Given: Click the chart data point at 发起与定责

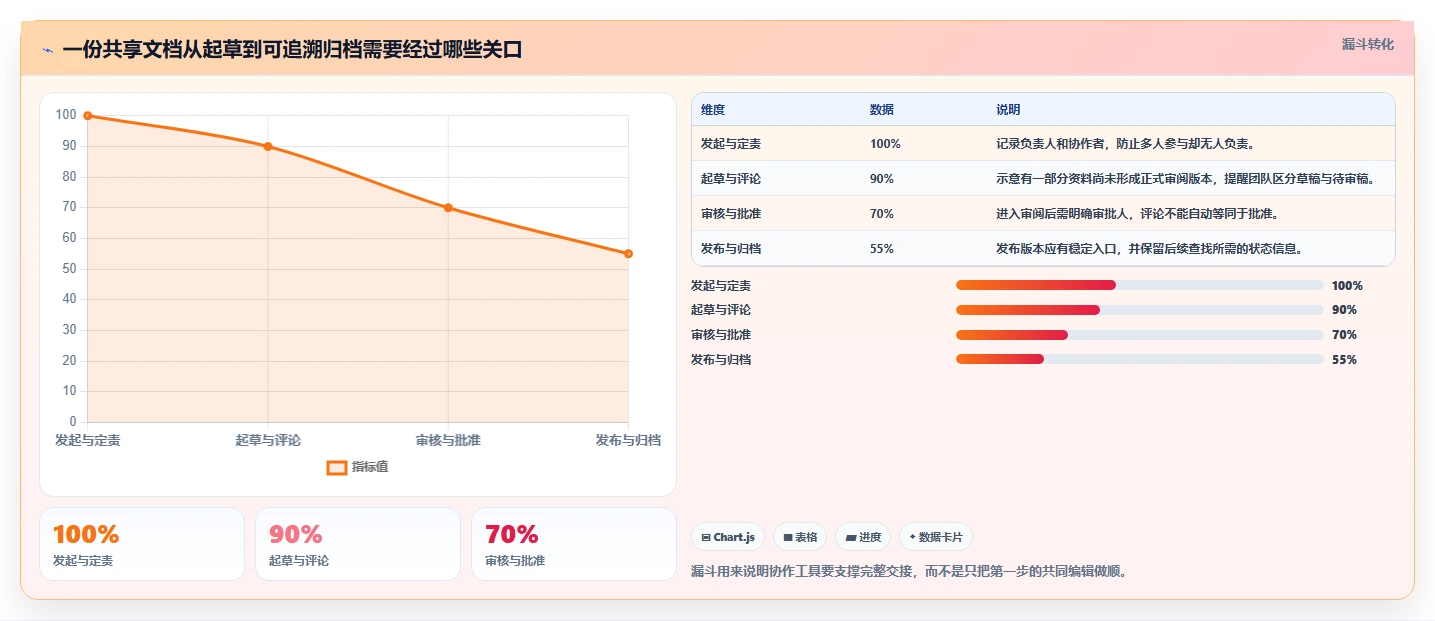Looking at the screenshot, I should pos(88,116).
